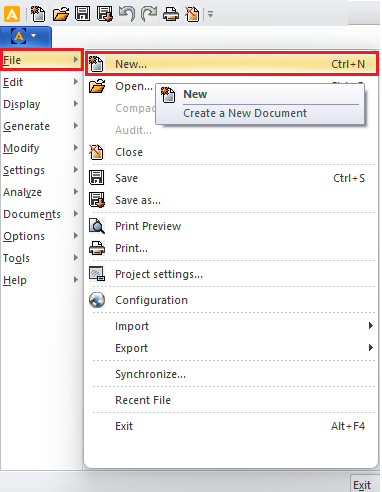Open the Generate menu

(x=41, y=126)
